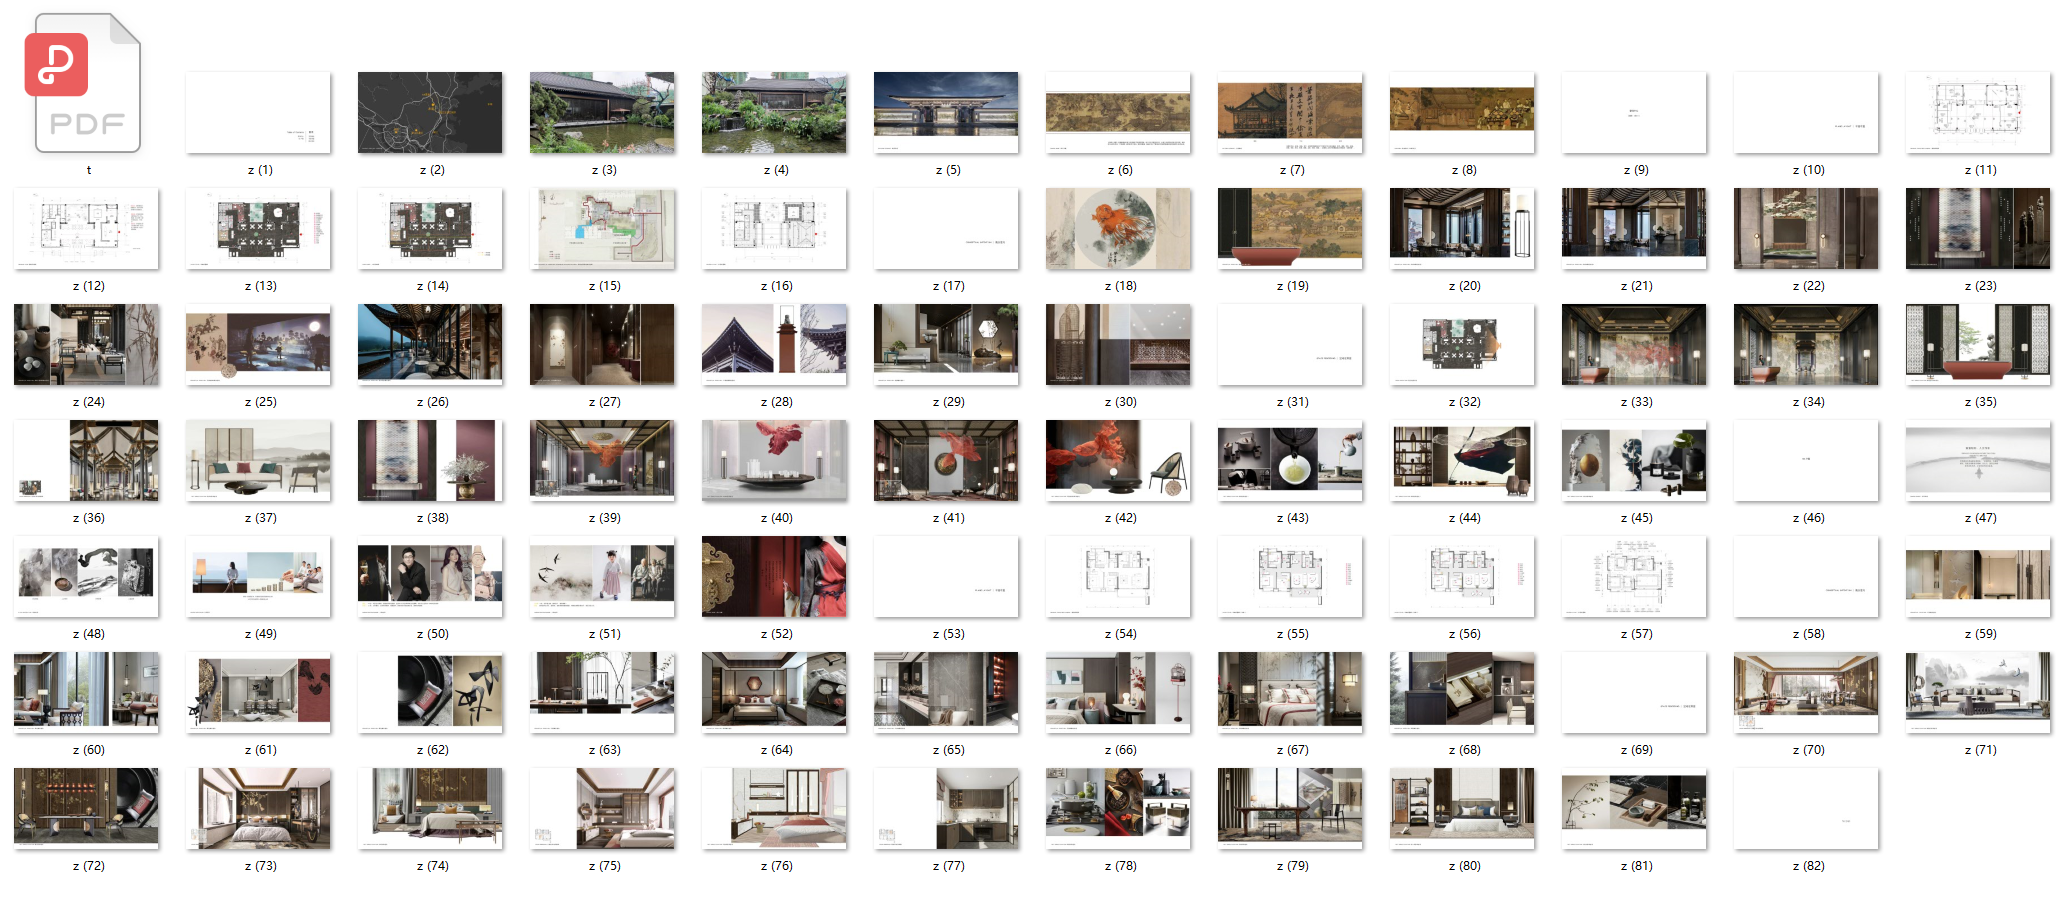Click the file name label z (82)
The width and height of the screenshot is (2067, 902).
tap(1808, 866)
